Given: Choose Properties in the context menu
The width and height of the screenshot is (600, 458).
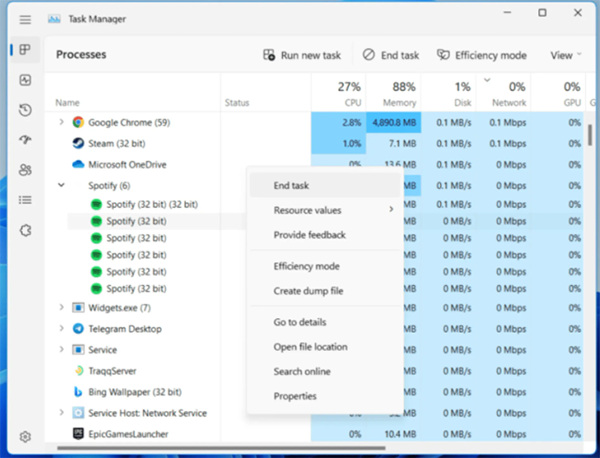Looking at the screenshot, I should pyautogui.click(x=325, y=396).
